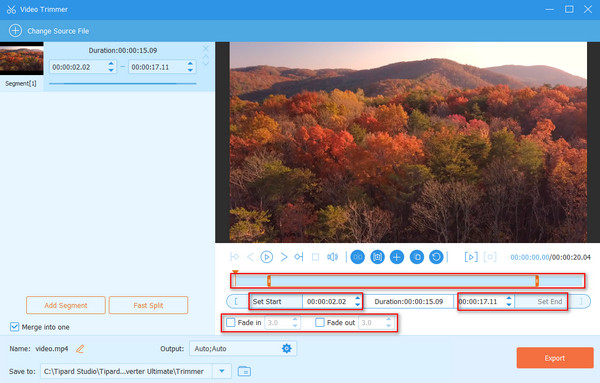Click the Fast Split button

tap(148, 305)
